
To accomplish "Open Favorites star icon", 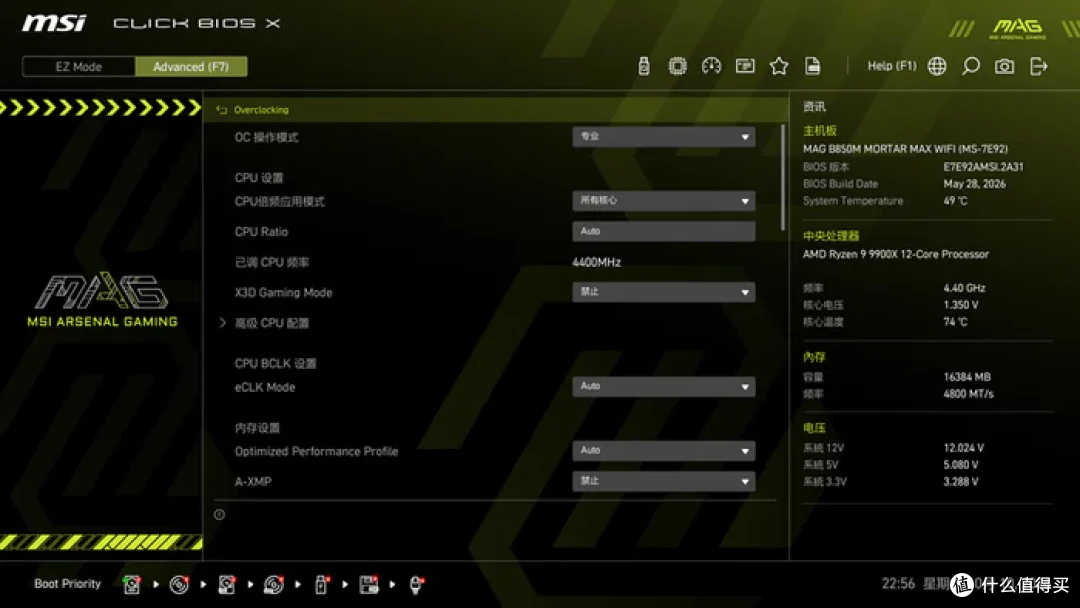I will (x=778, y=66).
